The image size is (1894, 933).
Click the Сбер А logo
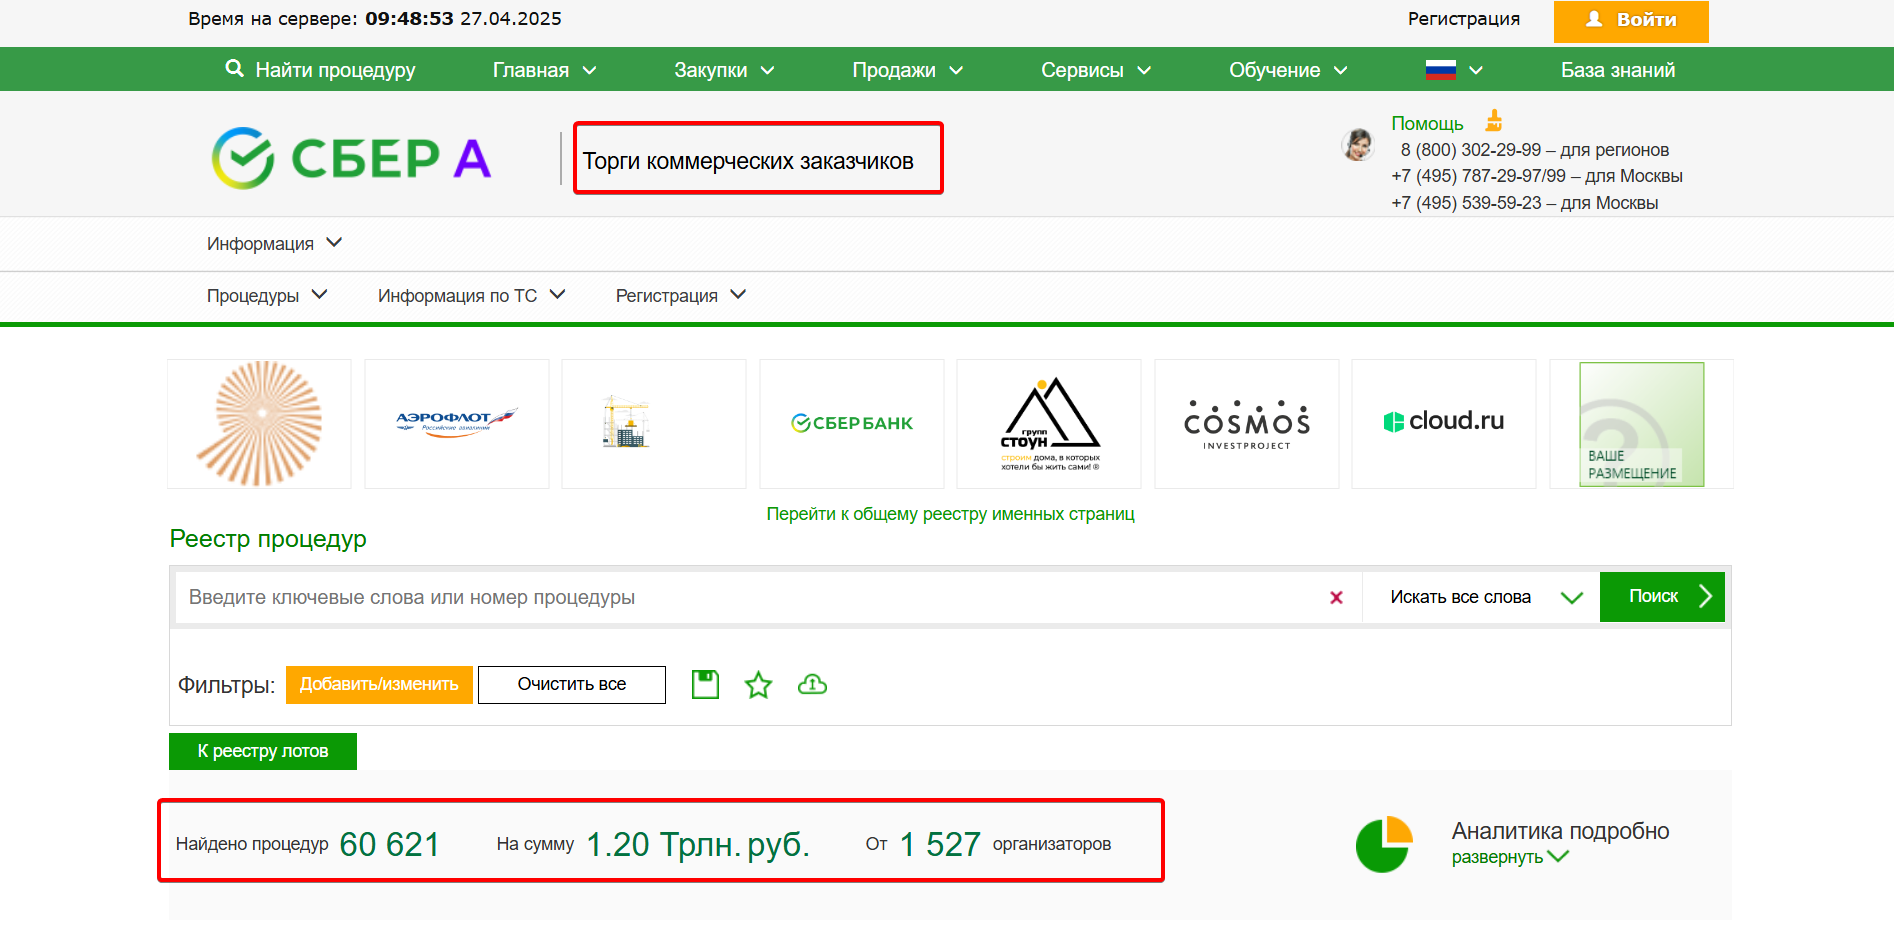tap(351, 158)
